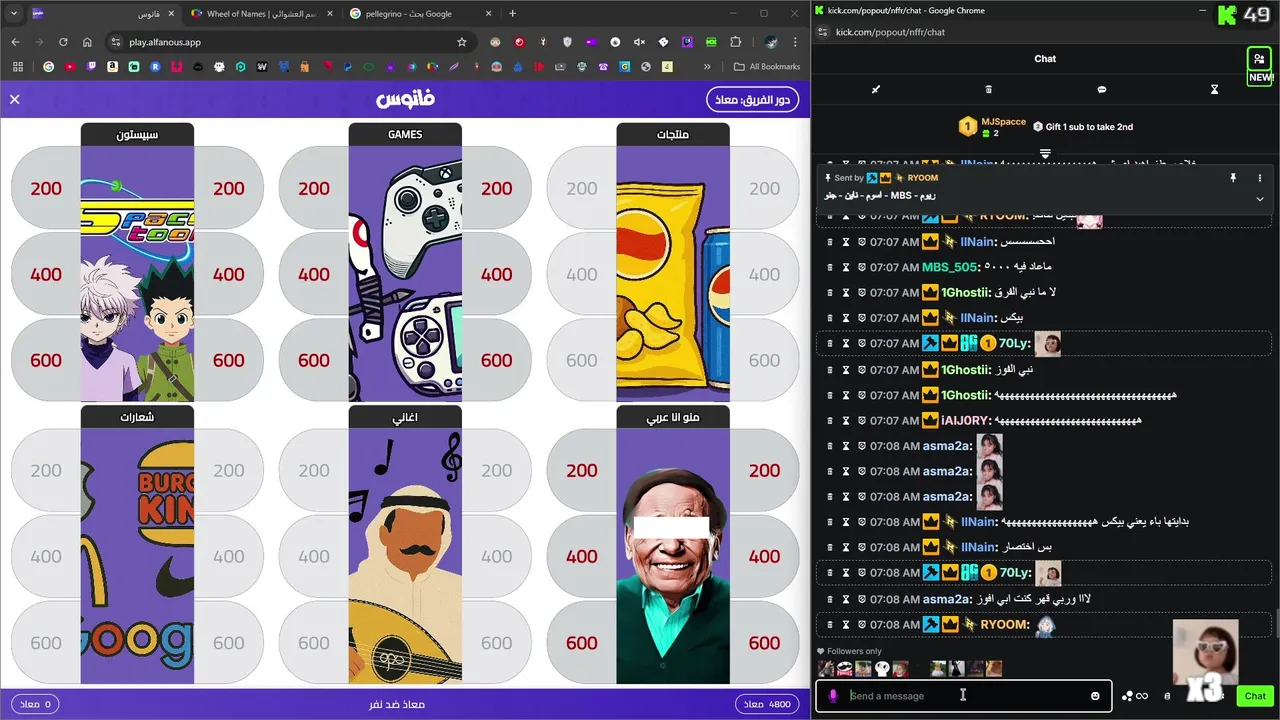The image size is (1280, 720).
Task: Click the منتجات chips category image
Action: click(673, 274)
